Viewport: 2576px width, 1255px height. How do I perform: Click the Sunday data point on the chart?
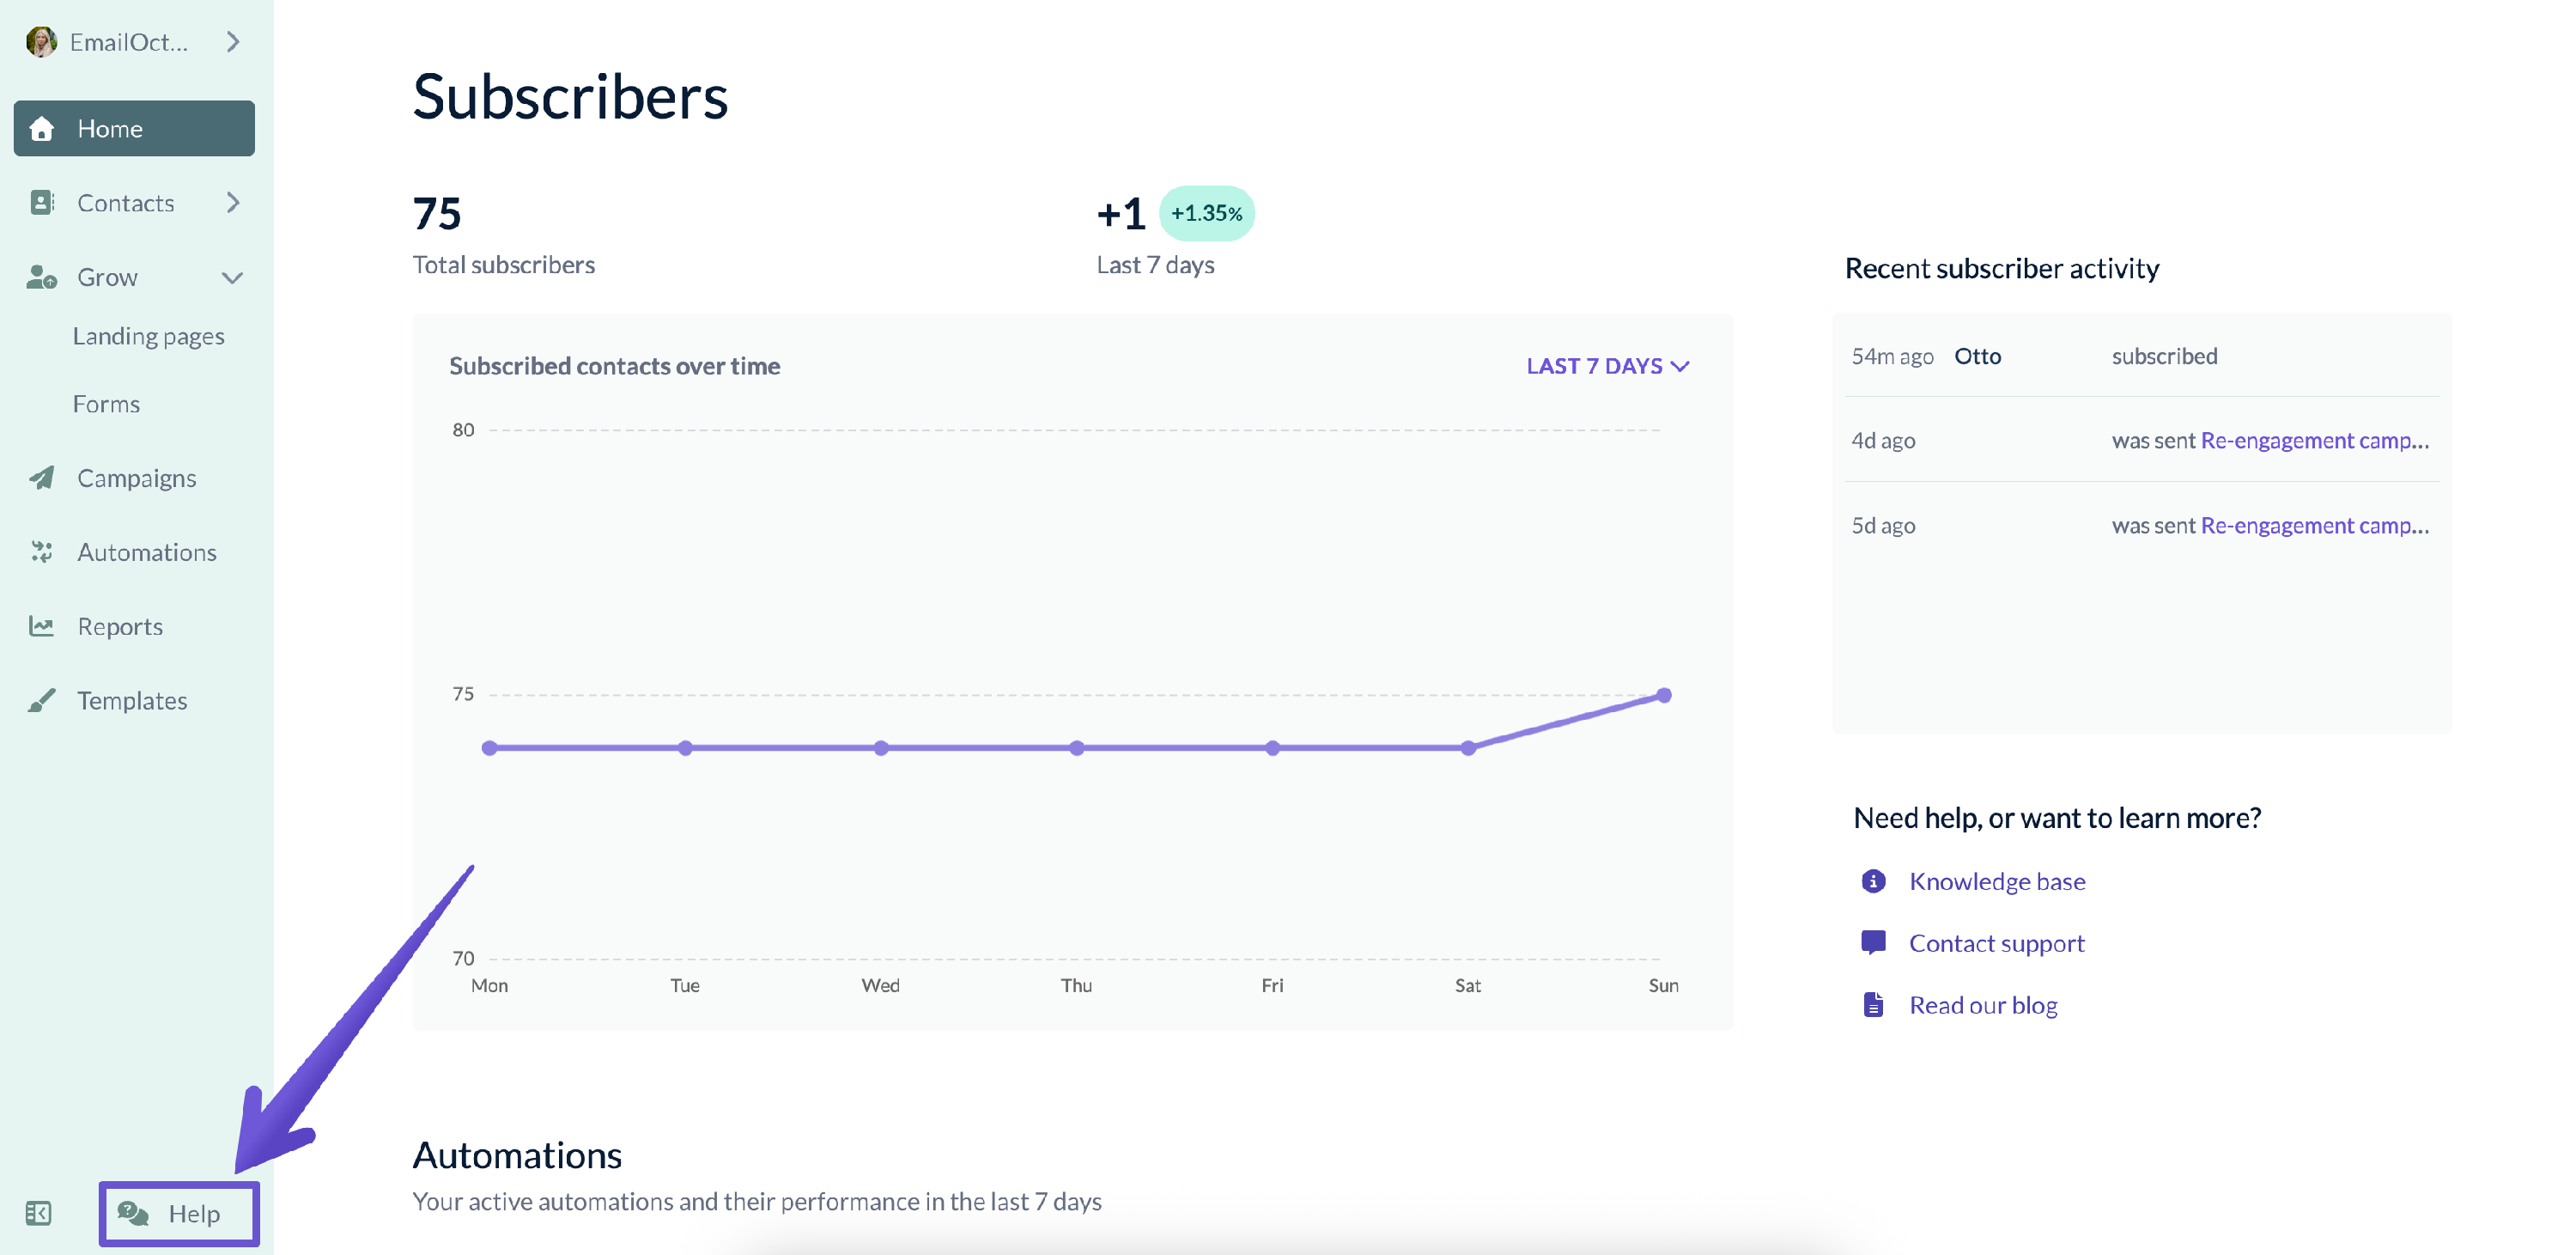coord(1664,695)
